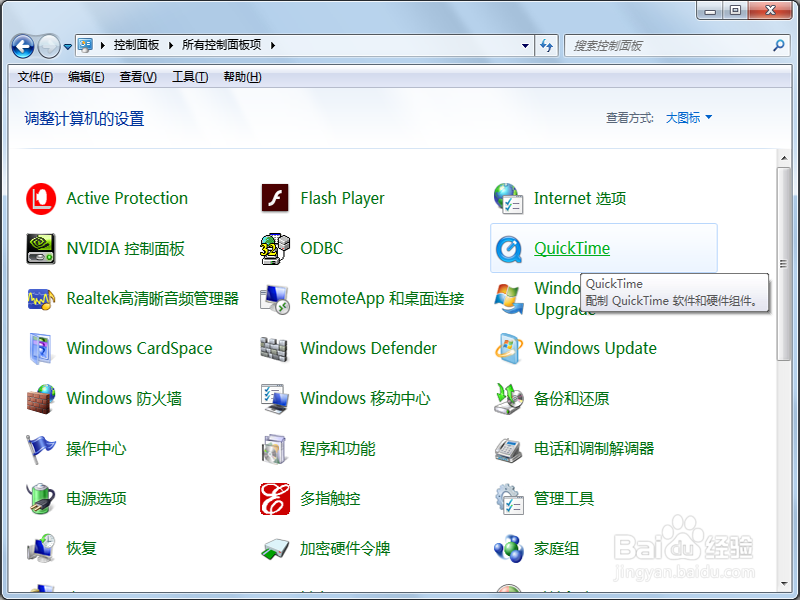Open the recent pages dropdown arrow
Viewport: 800px width, 600px height.
67,47
